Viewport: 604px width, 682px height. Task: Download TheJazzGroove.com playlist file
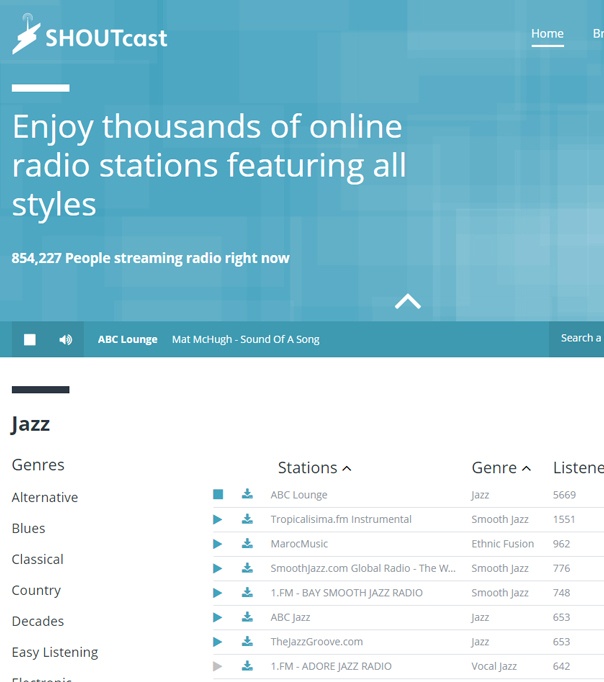click(x=247, y=641)
